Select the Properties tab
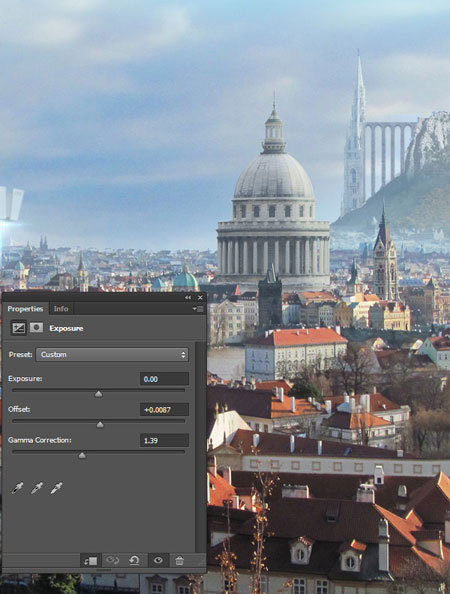The height and width of the screenshot is (594, 450). point(25,309)
